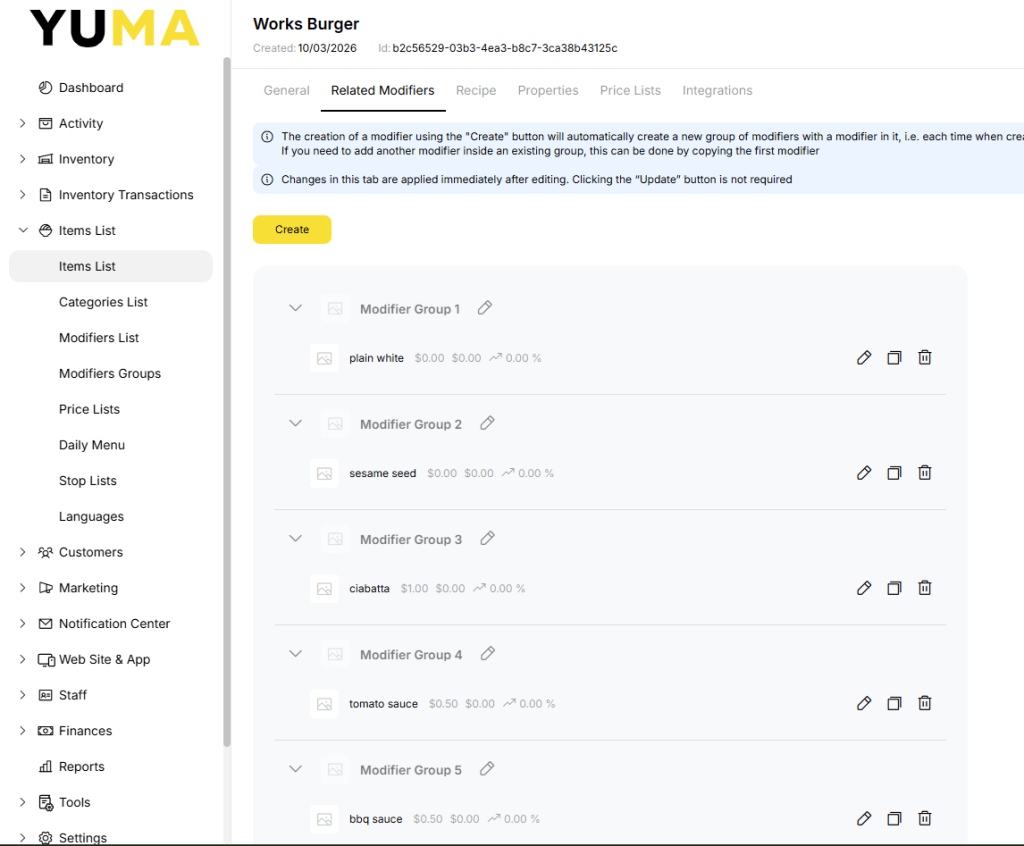Copy the plain white modifier

point(894,357)
